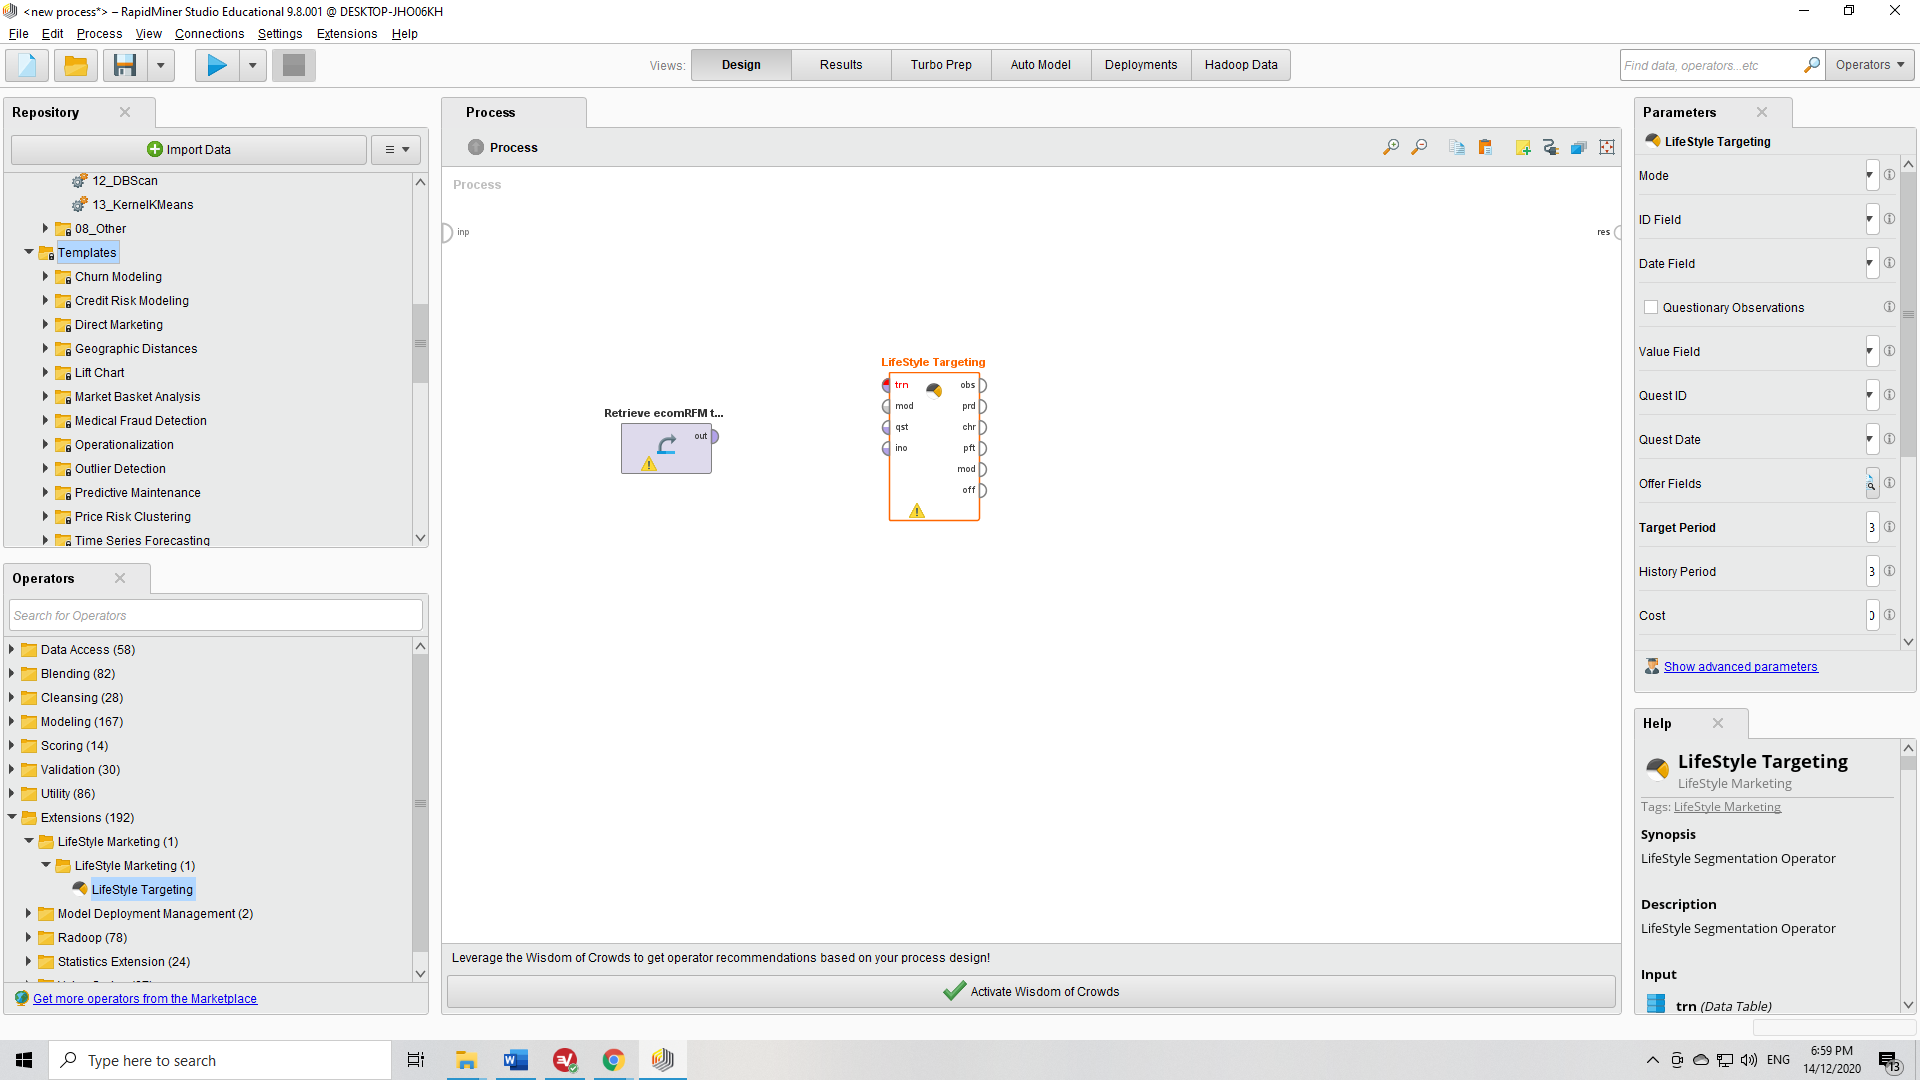Open the Windows Start menu

coord(24,1060)
